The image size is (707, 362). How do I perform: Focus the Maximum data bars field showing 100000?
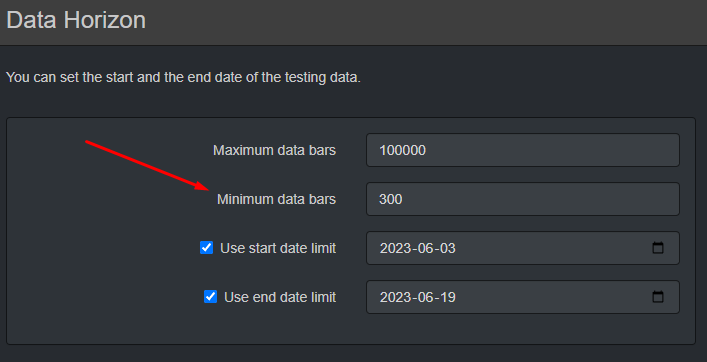523,150
